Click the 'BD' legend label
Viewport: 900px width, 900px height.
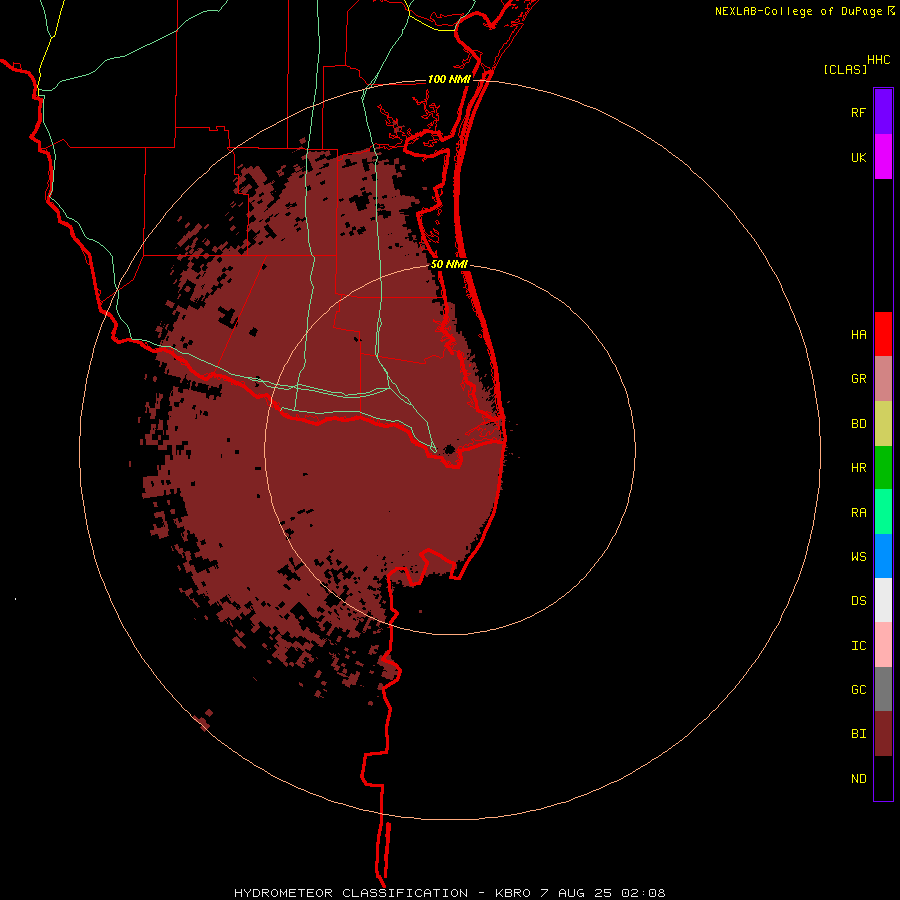pyautogui.click(x=858, y=424)
